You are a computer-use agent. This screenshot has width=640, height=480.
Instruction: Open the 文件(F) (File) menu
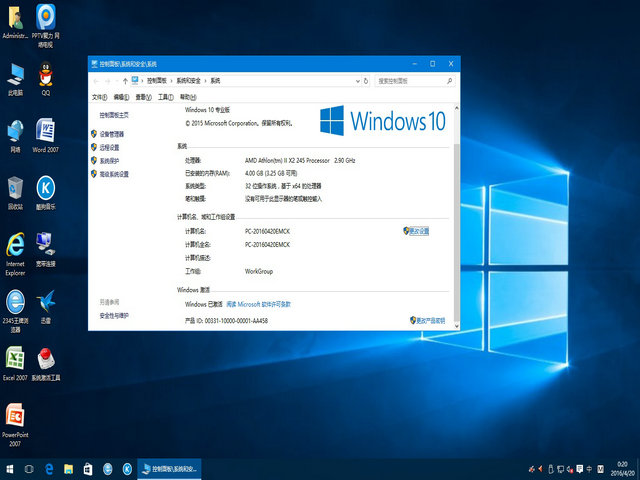coord(100,97)
